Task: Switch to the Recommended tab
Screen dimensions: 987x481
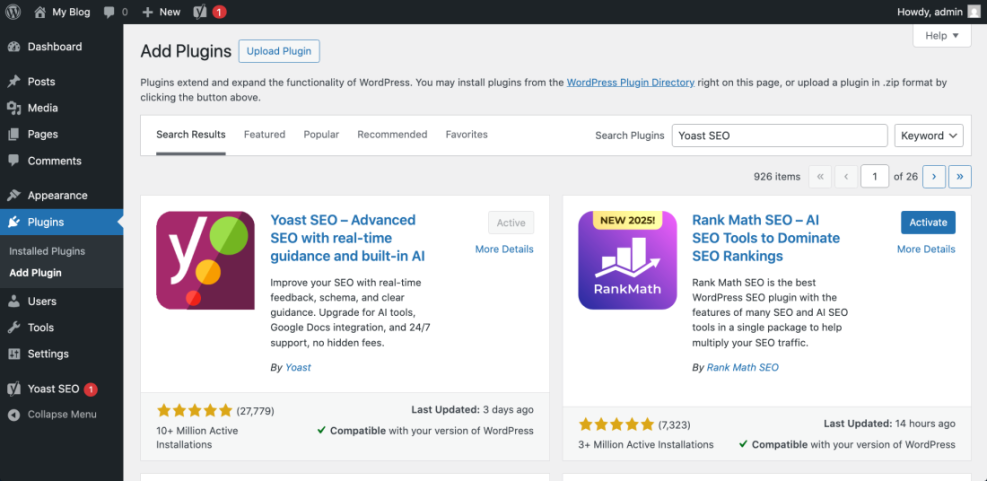Action: click(392, 134)
